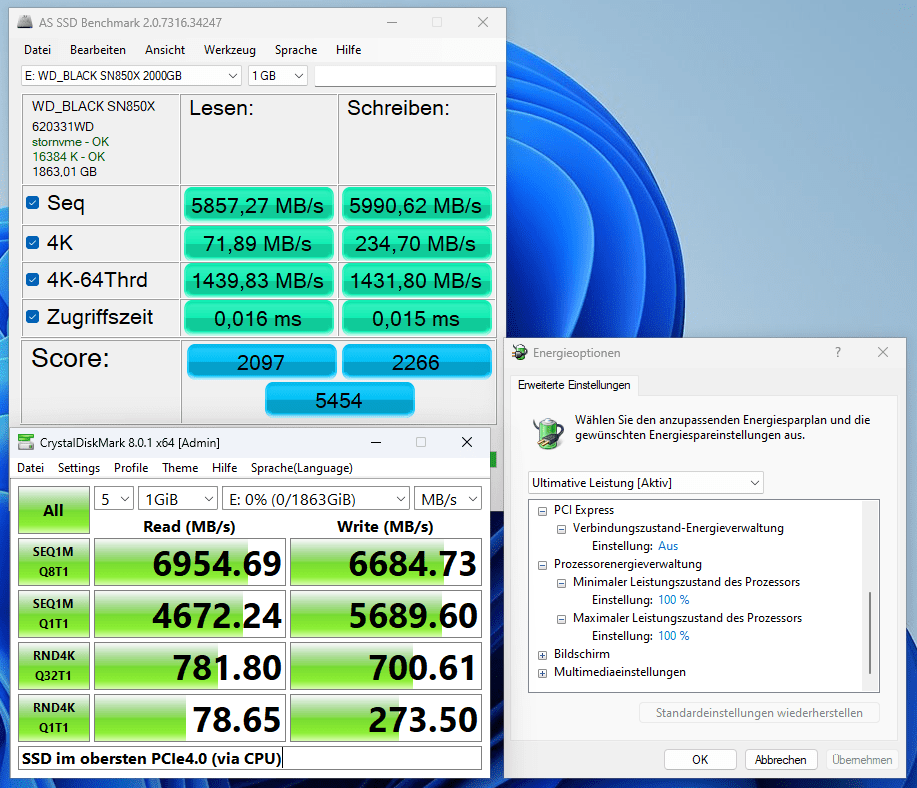917x788 pixels.
Task: Collapse the PCI Express tree node
Action: pyautogui.click(x=542, y=511)
